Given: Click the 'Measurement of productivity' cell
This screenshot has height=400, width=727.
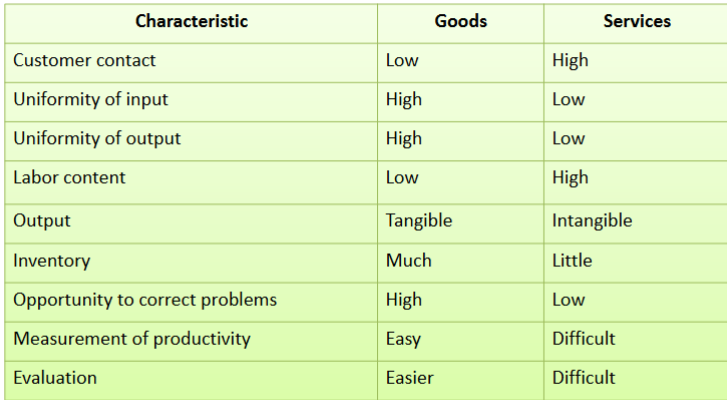Looking at the screenshot, I should click(x=132, y=339).
